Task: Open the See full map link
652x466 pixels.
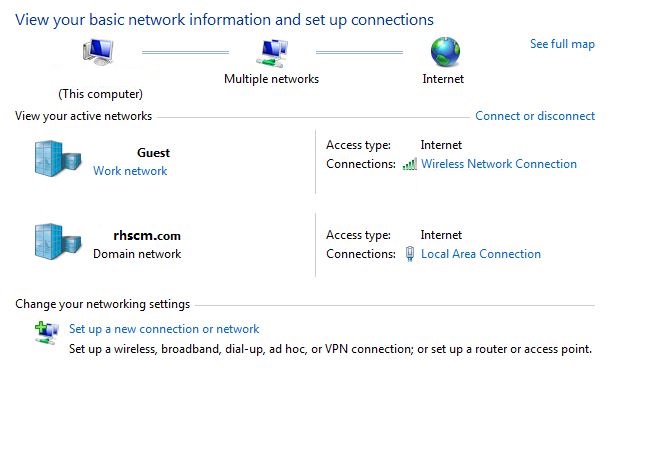Action: (562, 44)
